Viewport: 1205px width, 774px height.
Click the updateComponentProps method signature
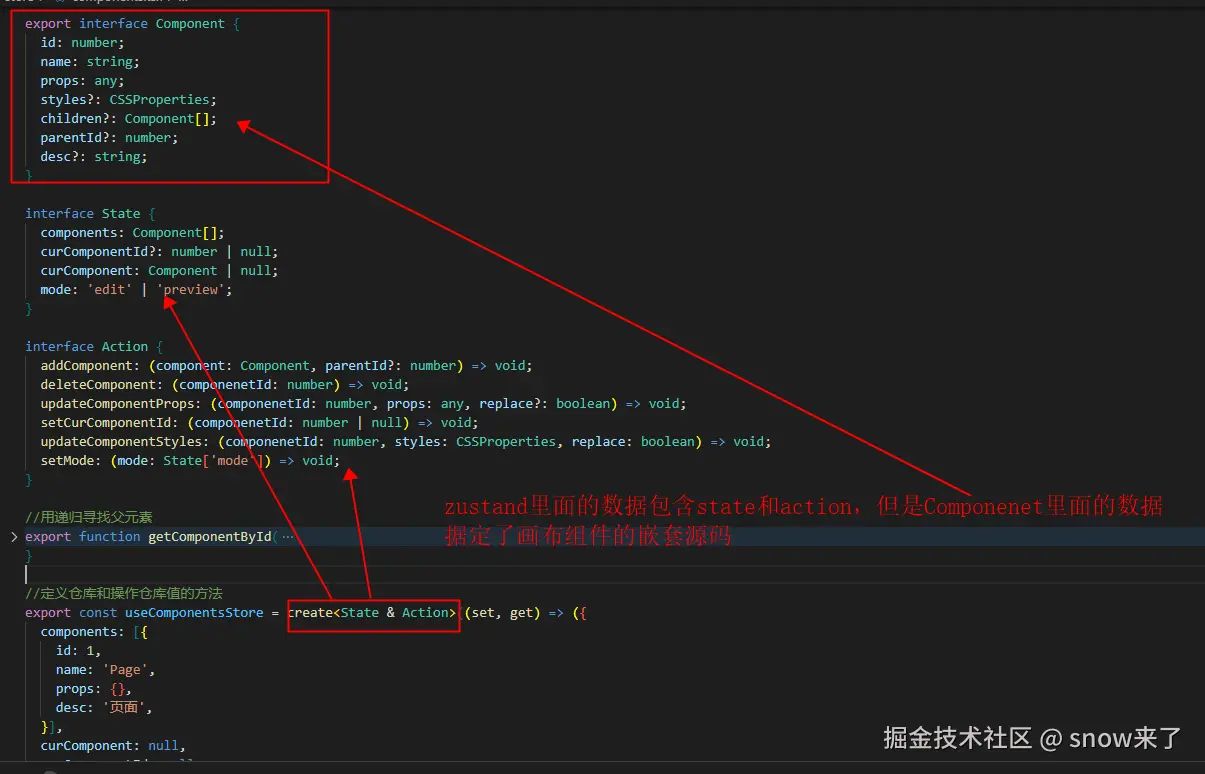(364, 404)
